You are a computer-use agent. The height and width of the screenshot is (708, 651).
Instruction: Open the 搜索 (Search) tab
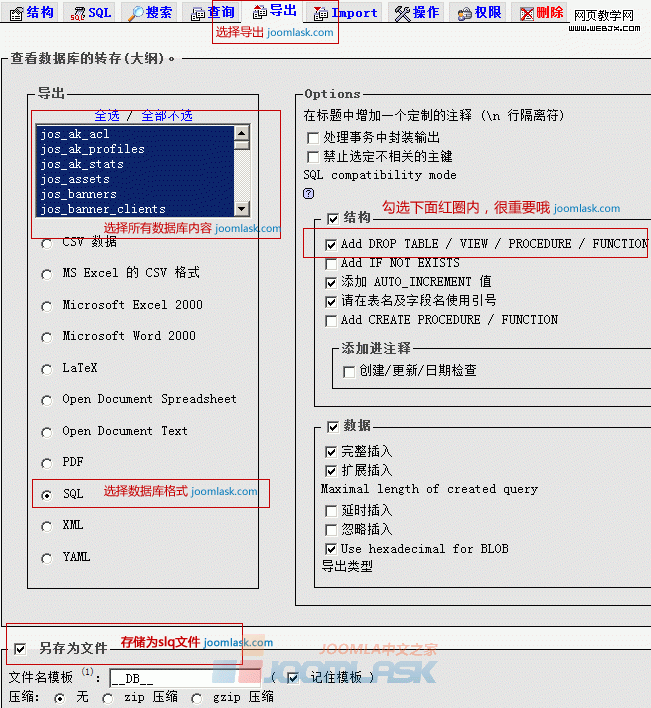150,12
